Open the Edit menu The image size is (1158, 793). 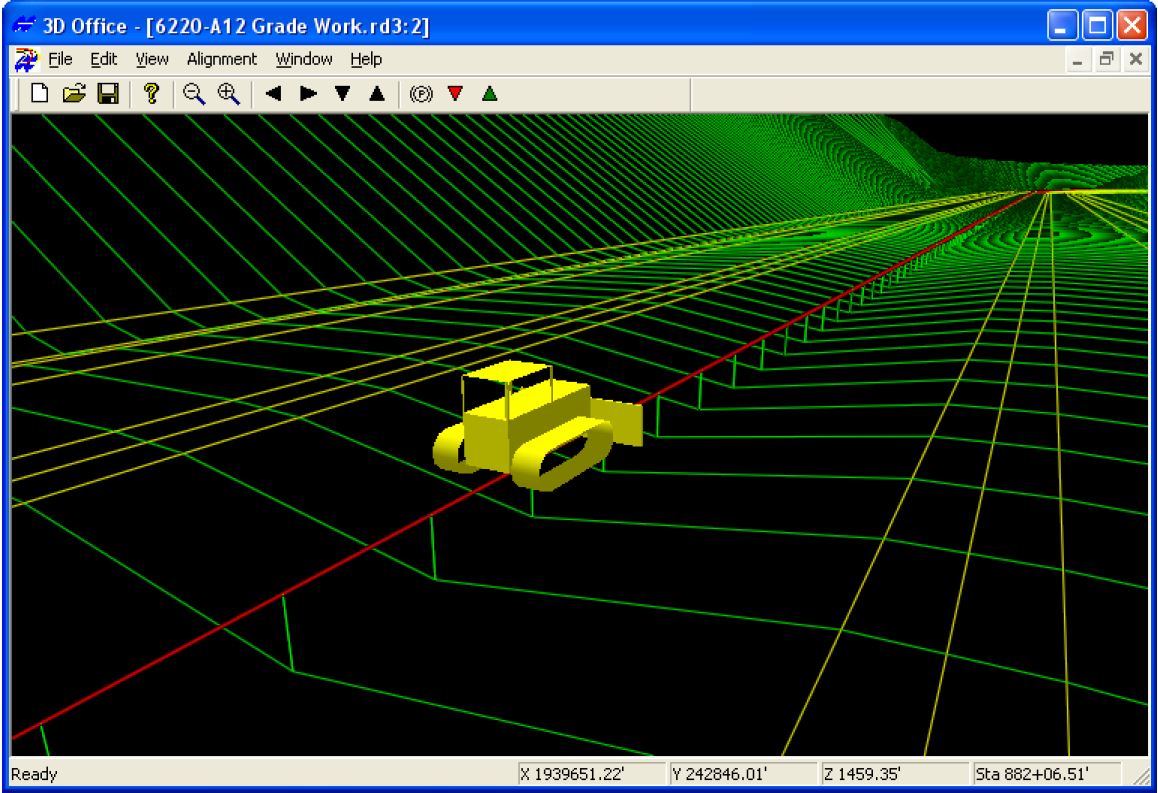pos(103,59)
